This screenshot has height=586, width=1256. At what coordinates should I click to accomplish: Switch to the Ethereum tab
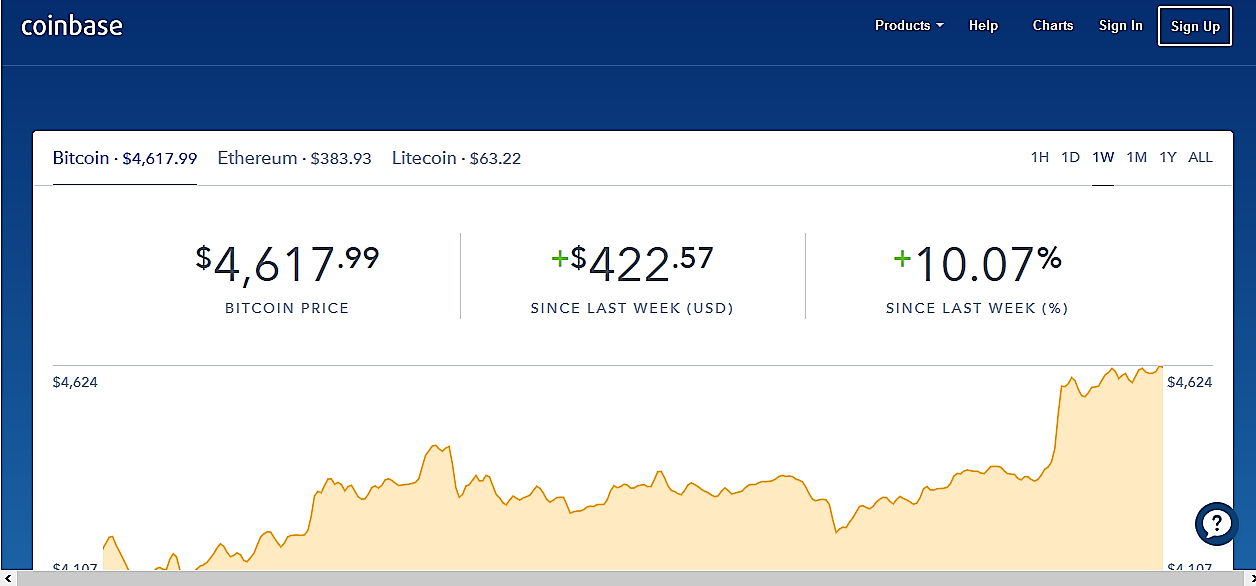point(294,158)
